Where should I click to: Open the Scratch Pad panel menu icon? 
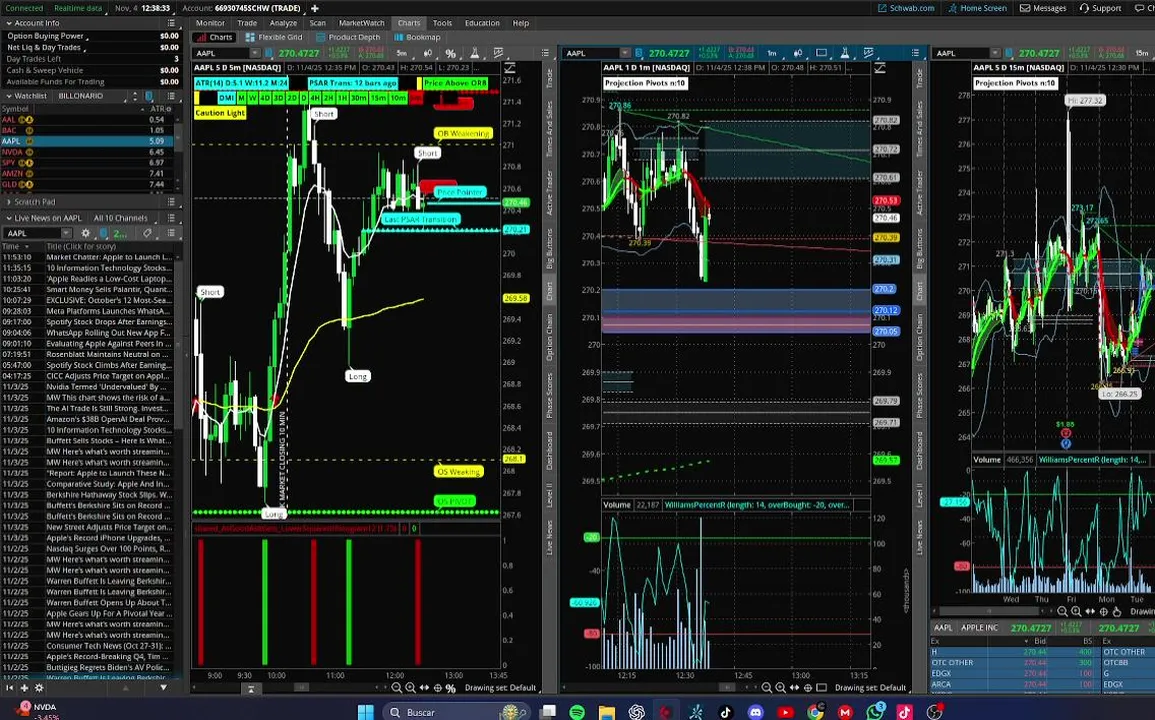pos(171,202)
